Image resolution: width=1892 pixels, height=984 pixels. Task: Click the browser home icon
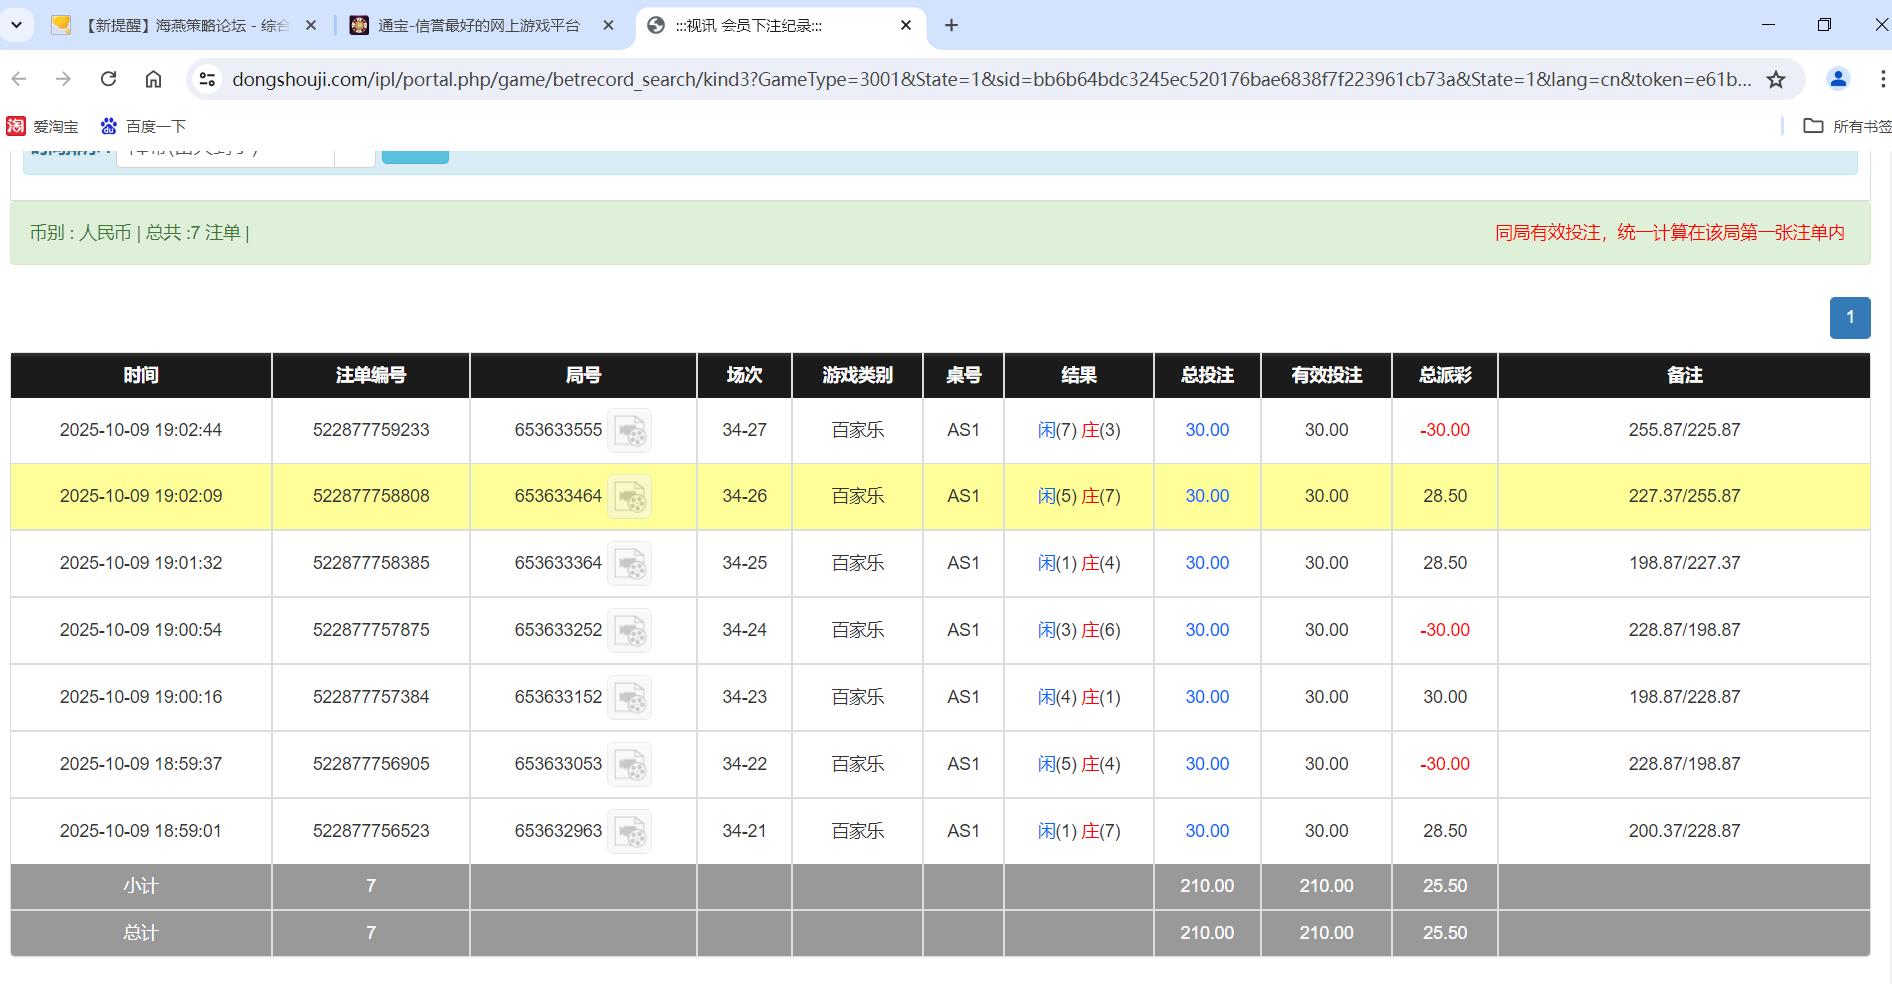coord(153,79)
